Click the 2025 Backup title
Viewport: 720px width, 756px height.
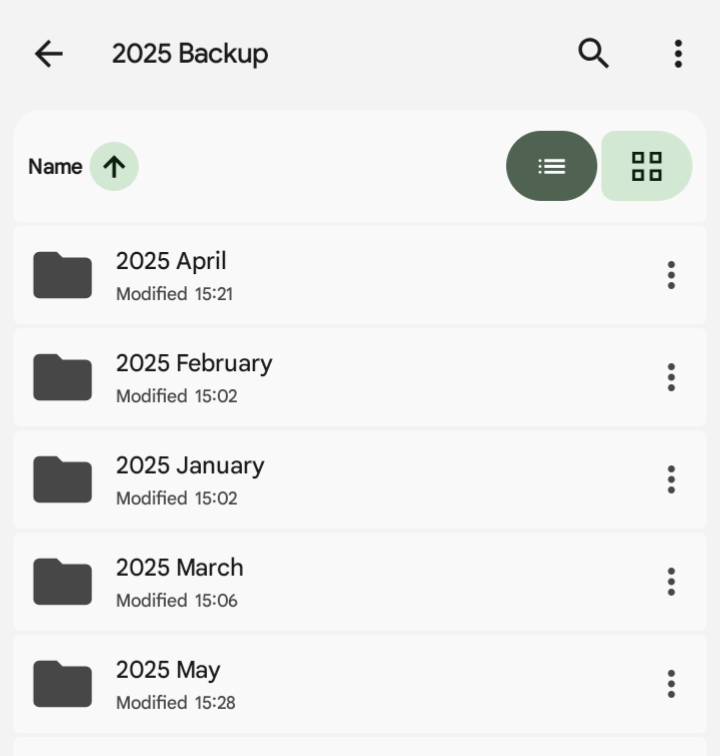[x=190, y=54]
